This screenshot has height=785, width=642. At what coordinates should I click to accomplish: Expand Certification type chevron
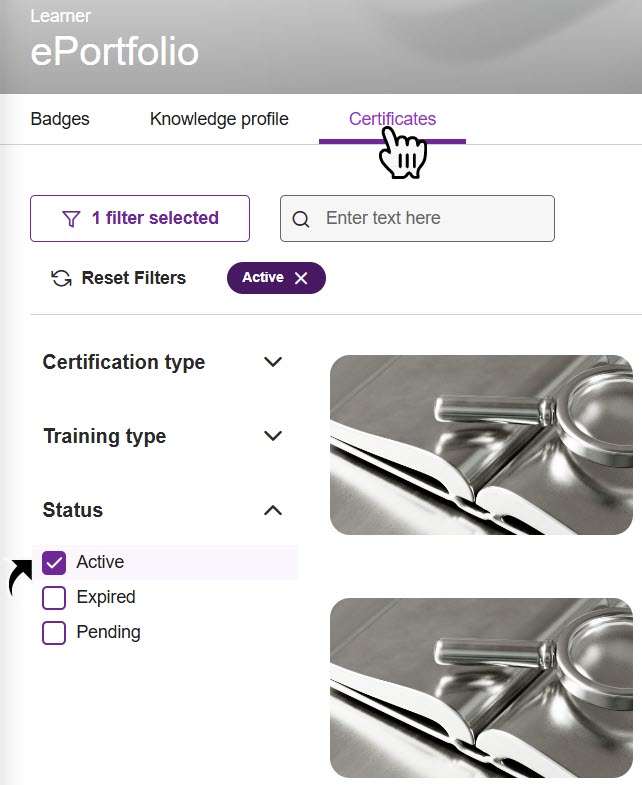tap(272, 362)
